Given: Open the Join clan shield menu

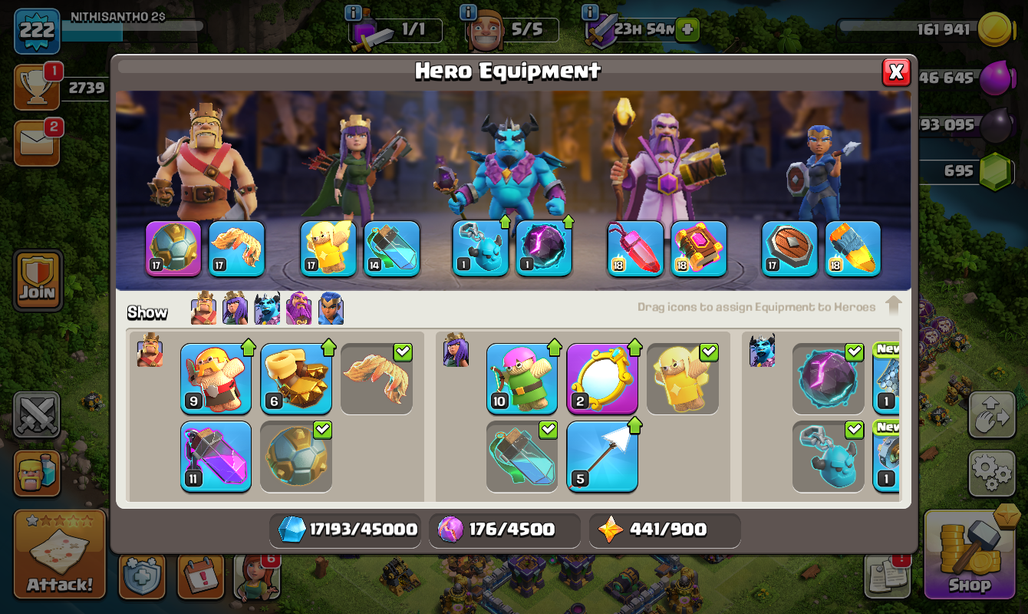Looking at the screenshot, I should 37,280.
